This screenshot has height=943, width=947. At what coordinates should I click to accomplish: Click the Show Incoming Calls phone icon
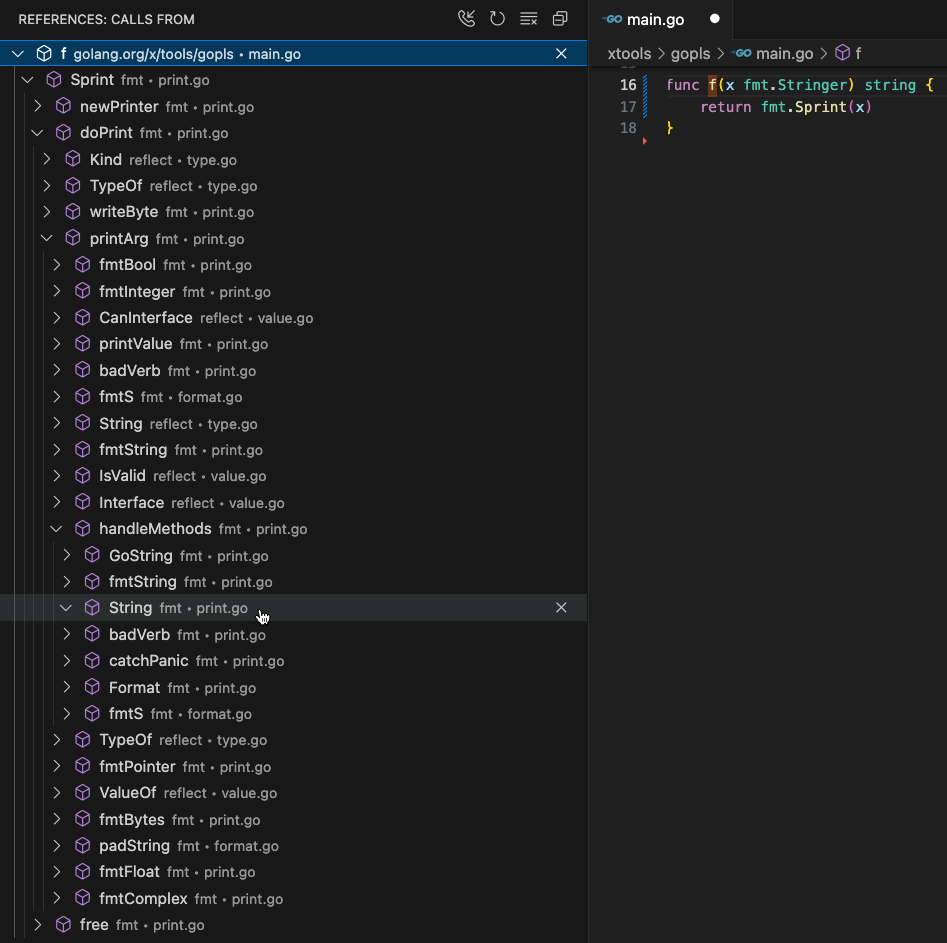466,19
